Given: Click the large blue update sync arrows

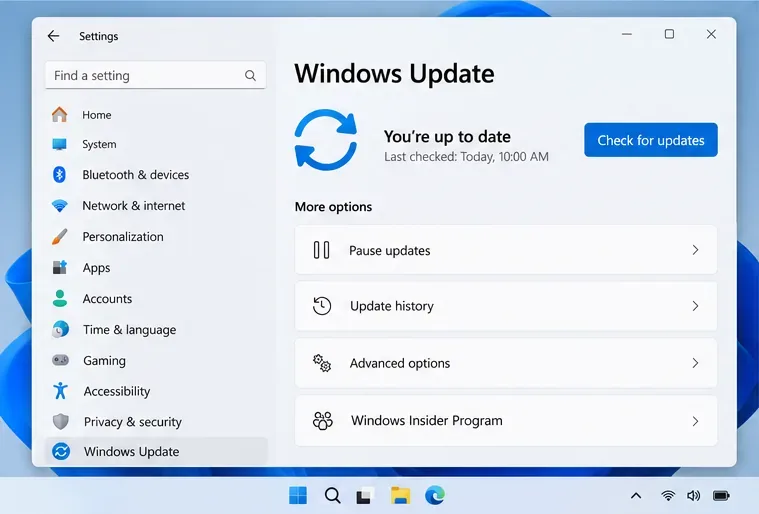Looking at the screenshot, I should point(326,140).
